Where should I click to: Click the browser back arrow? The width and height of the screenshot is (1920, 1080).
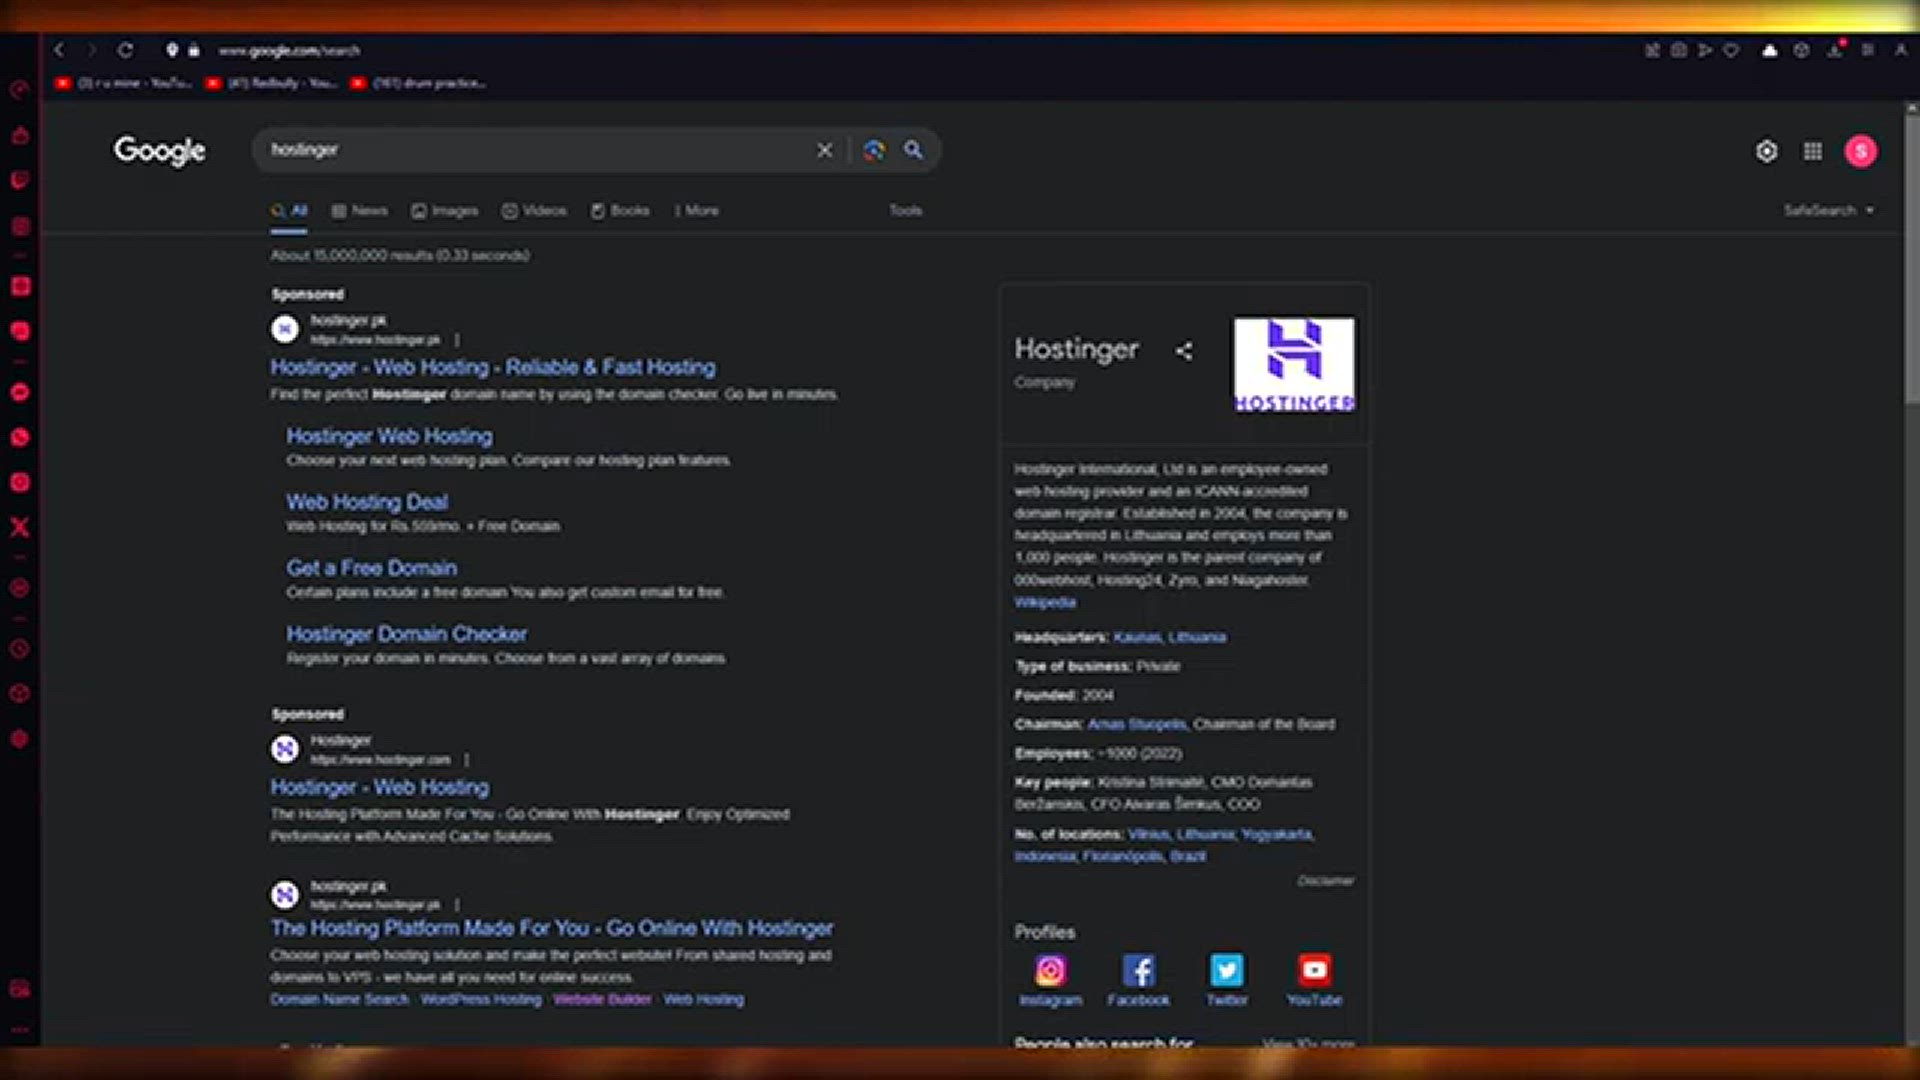pyautogui.click(x=59, y=50)
